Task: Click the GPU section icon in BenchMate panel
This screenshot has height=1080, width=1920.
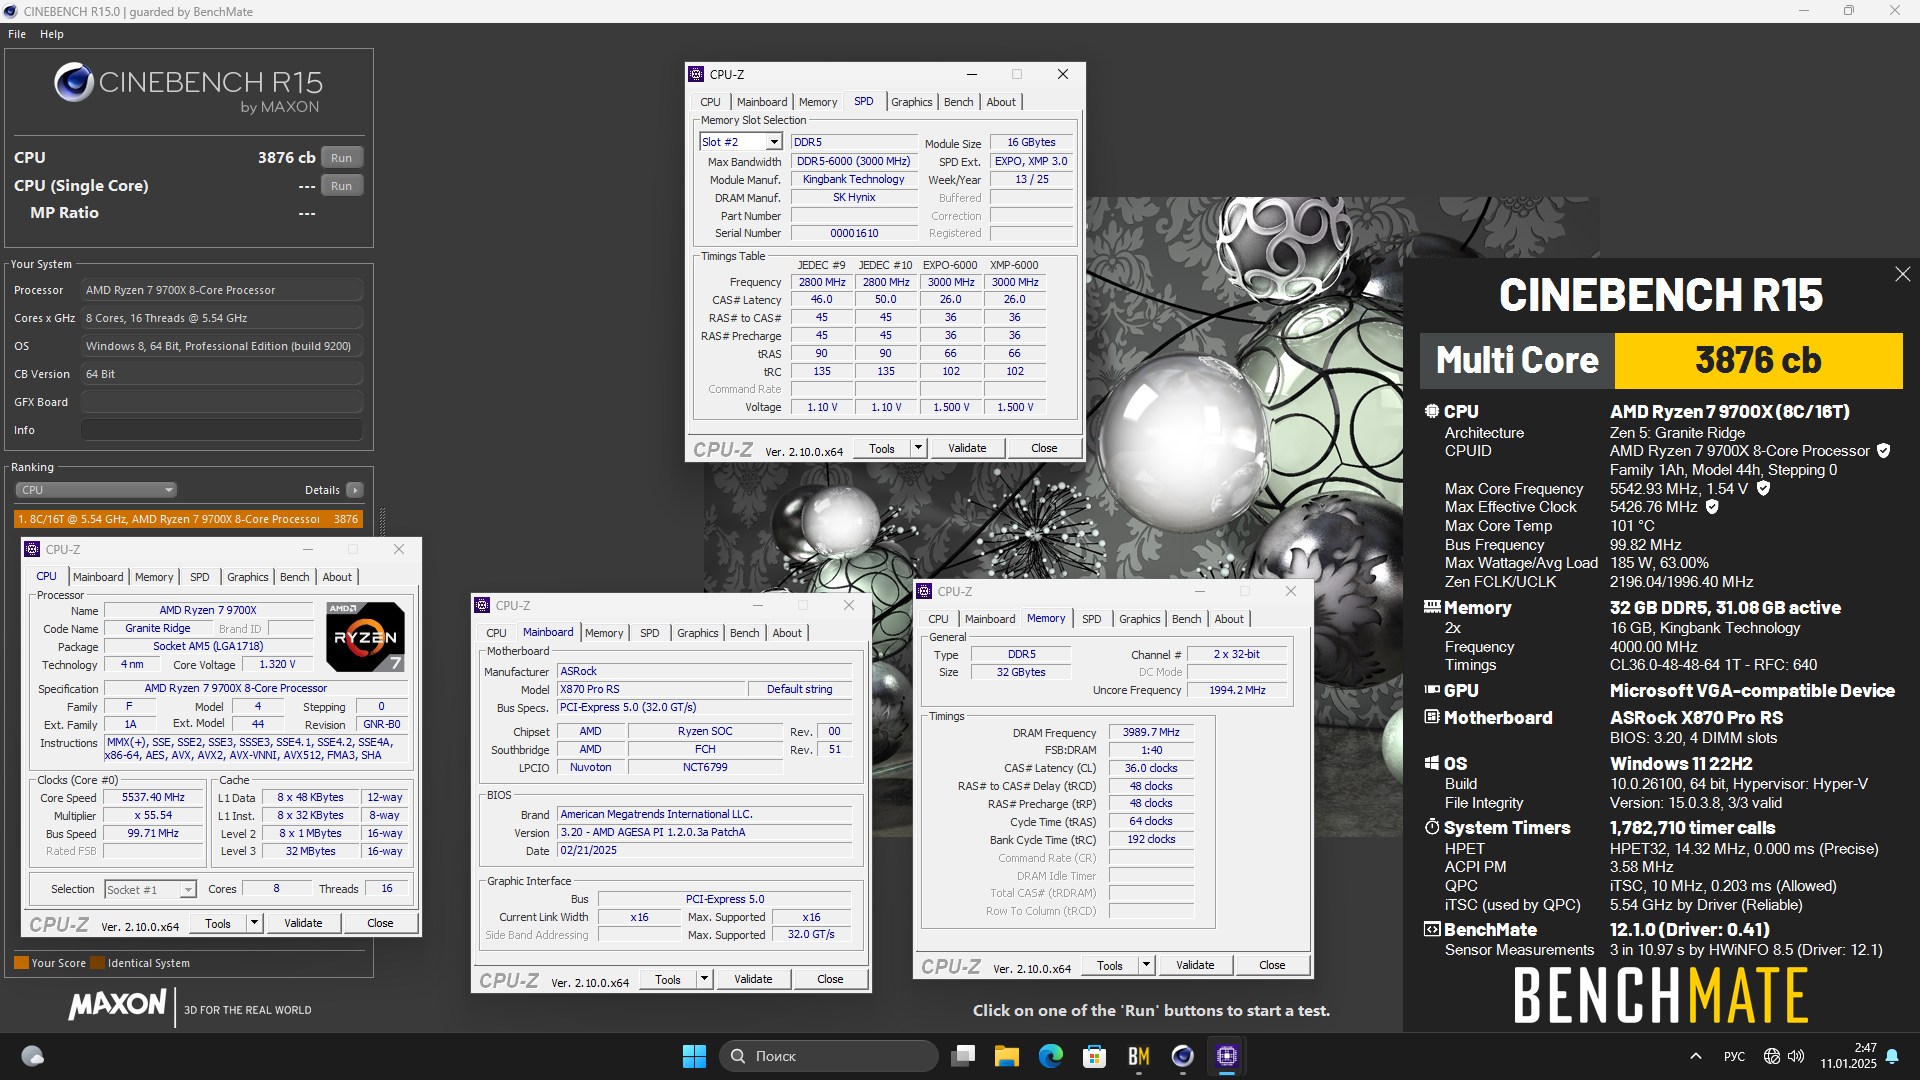Action: pyautogui.click(x=1432, y=690)
